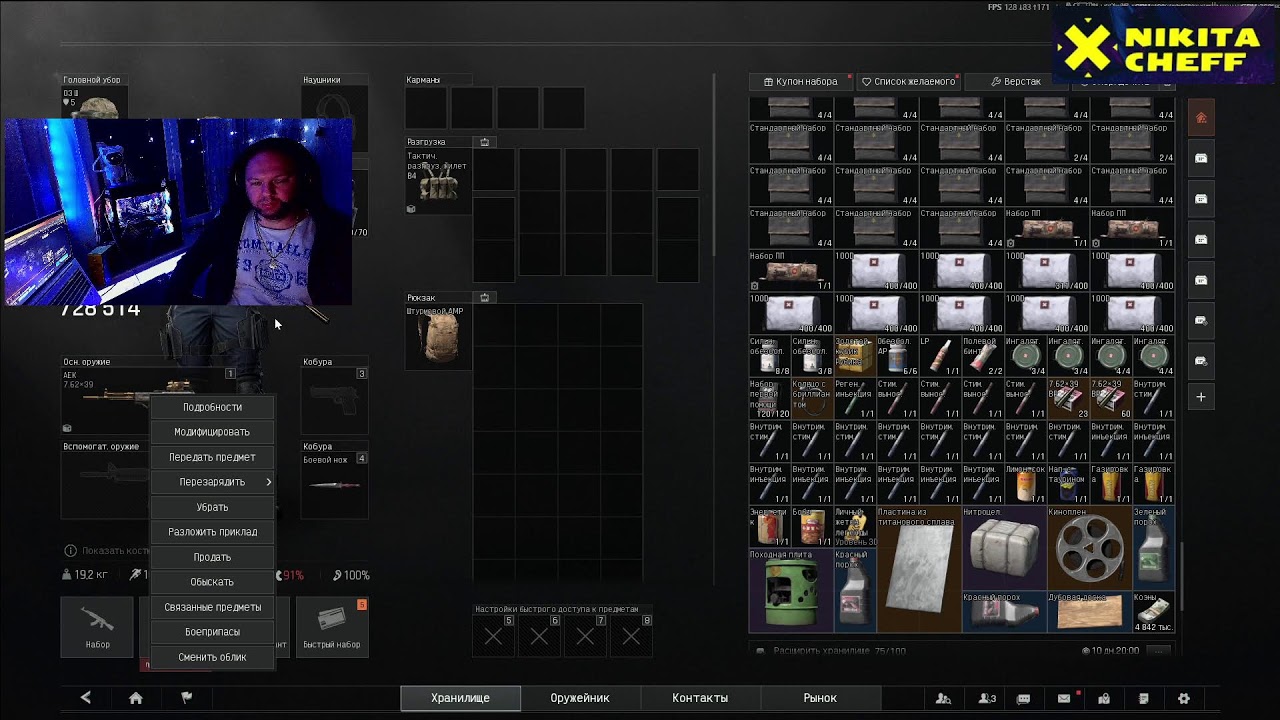Screen dimensions: 1280x720
Task: Click quick access slot 5
Action: click(x=493, y=635)
